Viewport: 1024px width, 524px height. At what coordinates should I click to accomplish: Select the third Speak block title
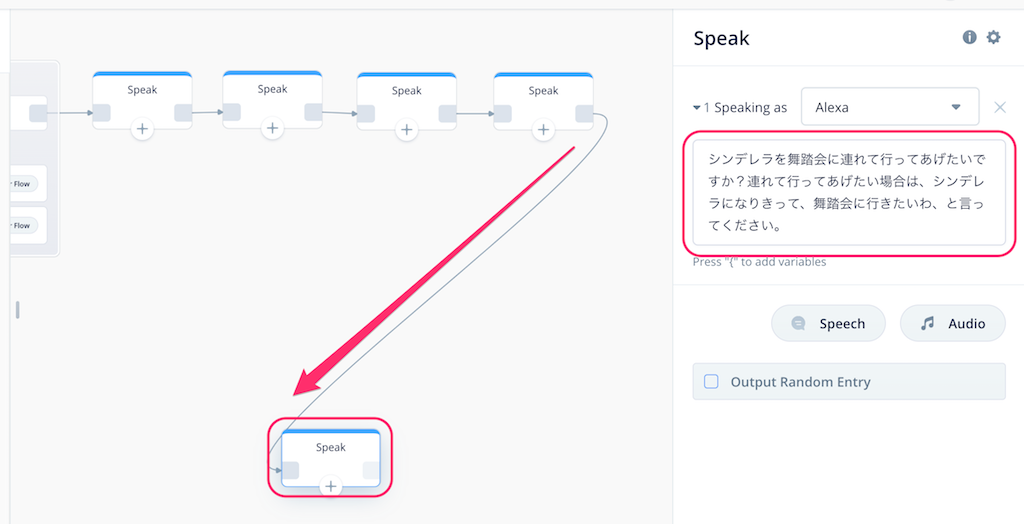tap(406, 91)
